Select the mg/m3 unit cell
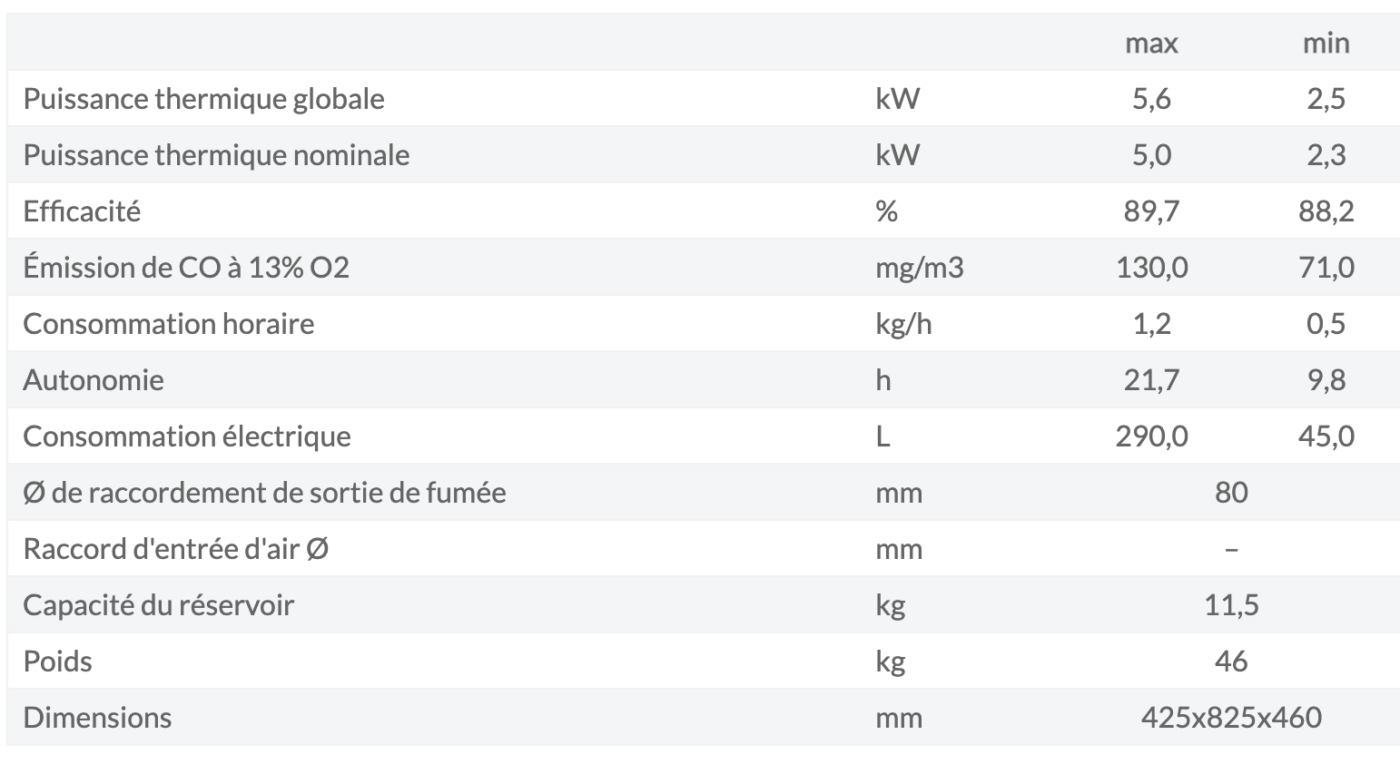1400x784 pixels. (919, 268)
